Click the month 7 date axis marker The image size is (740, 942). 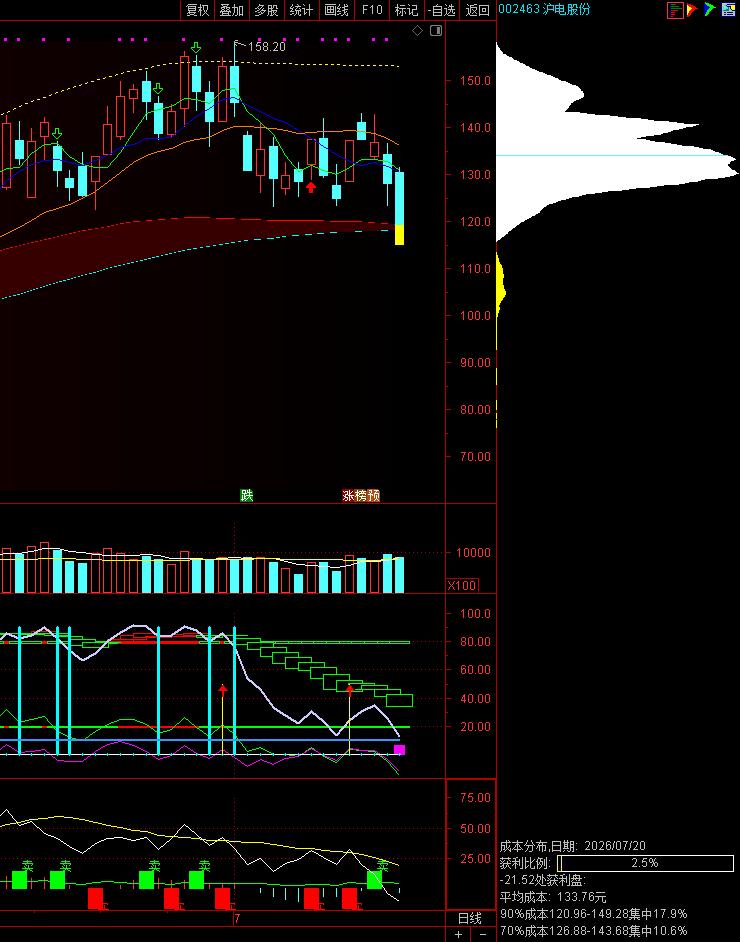pos(237,918)
